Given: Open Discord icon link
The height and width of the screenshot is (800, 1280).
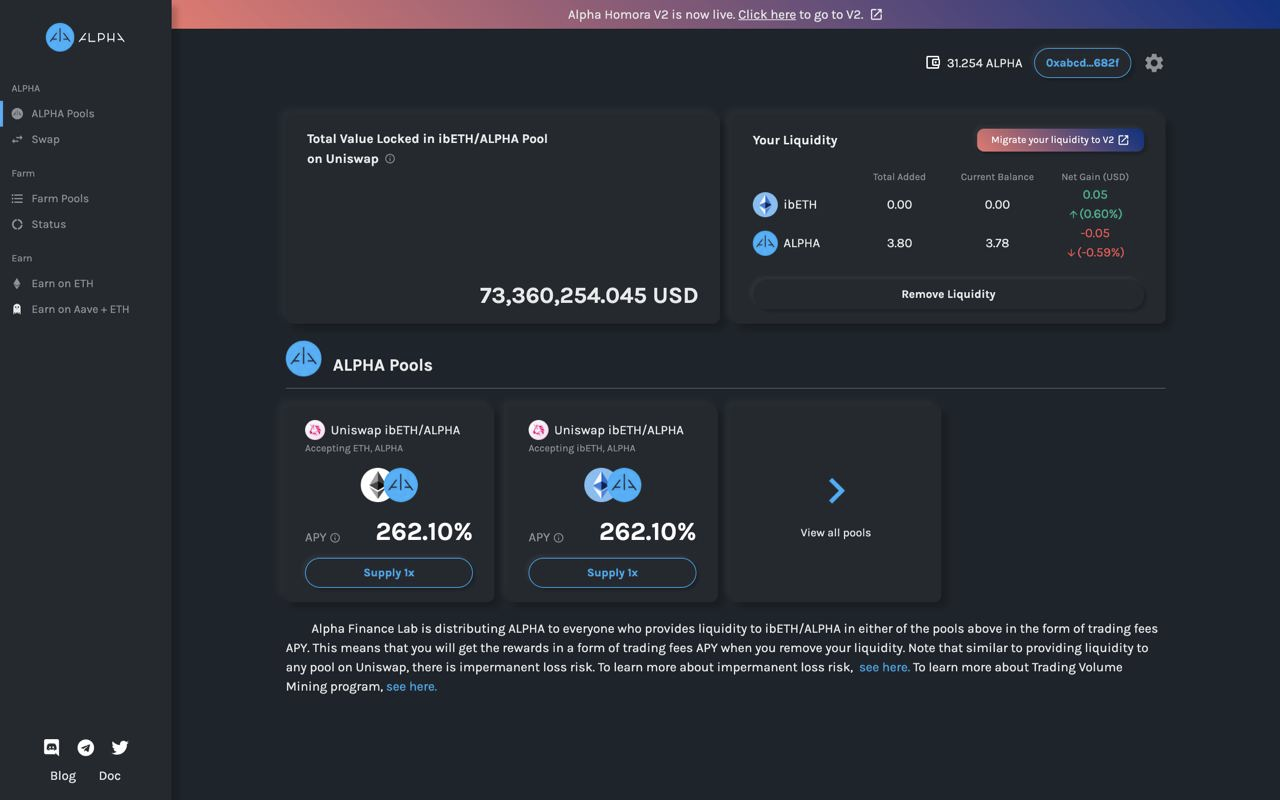Looking at the screenshot, I should (52, 747).
